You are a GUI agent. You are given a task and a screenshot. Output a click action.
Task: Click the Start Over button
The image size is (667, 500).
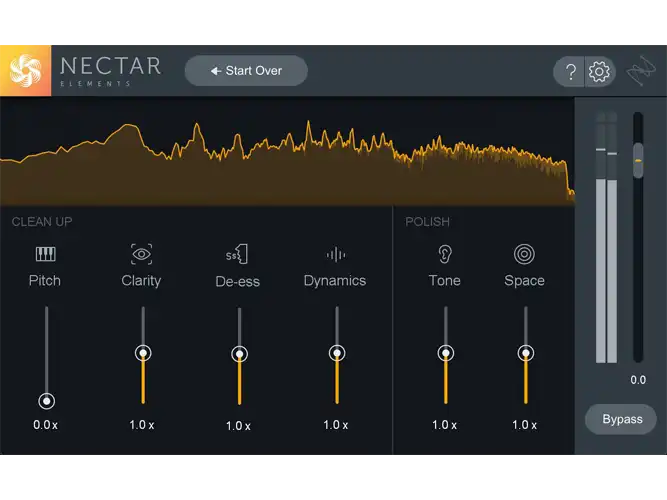[246, 71]
